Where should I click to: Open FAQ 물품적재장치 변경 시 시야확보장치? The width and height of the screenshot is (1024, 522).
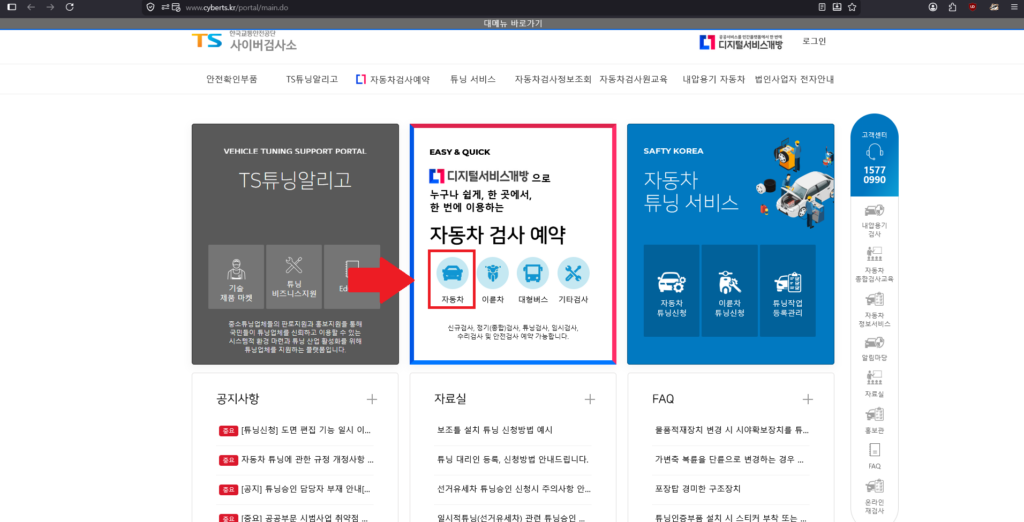[731, 431]
